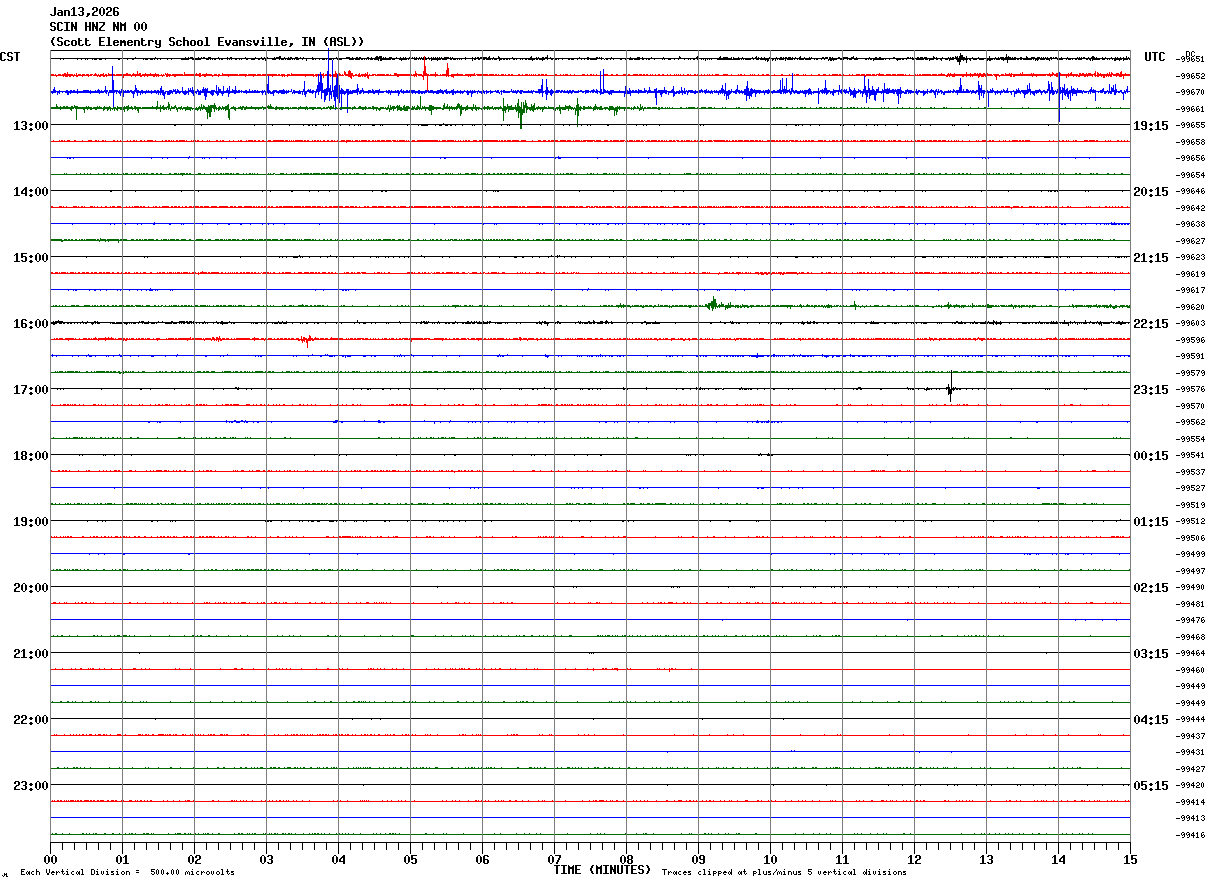Click the Traces clipped at plus/minus note
Image resolution: width=1210 pixels, height=886 pixels.
click(x=784, y=873)
